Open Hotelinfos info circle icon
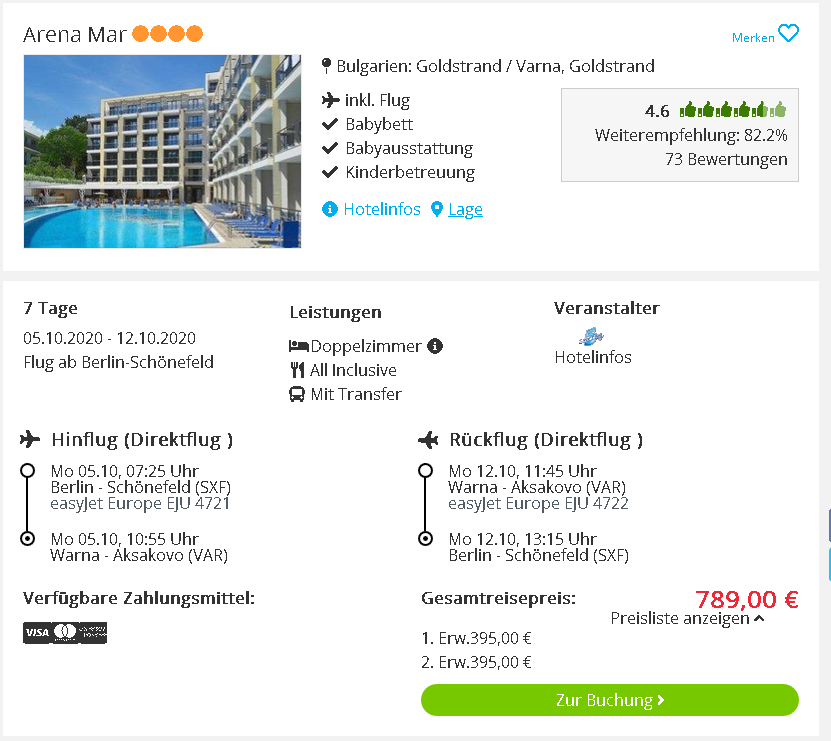 click(x=330, y=209)
